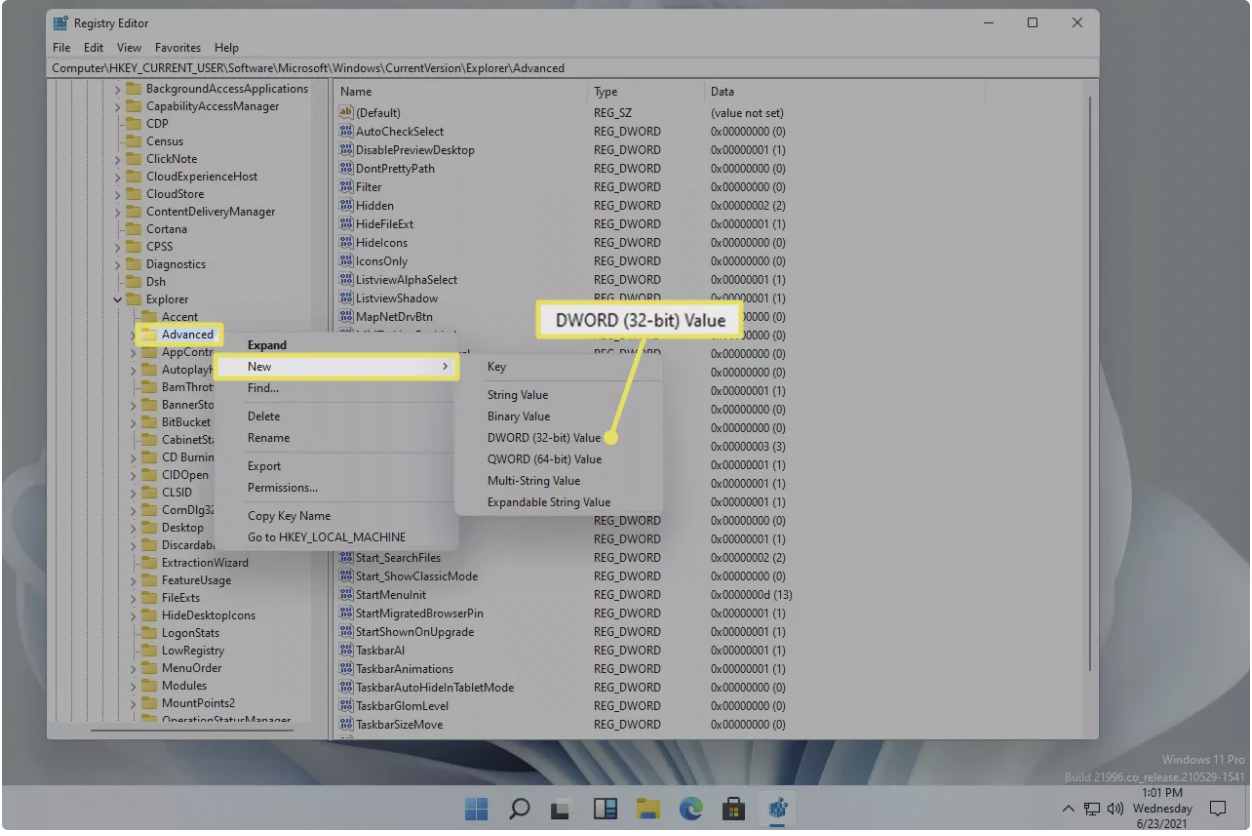
Task: Expand the FeatureUsage tree node
Action: (134, 581)
